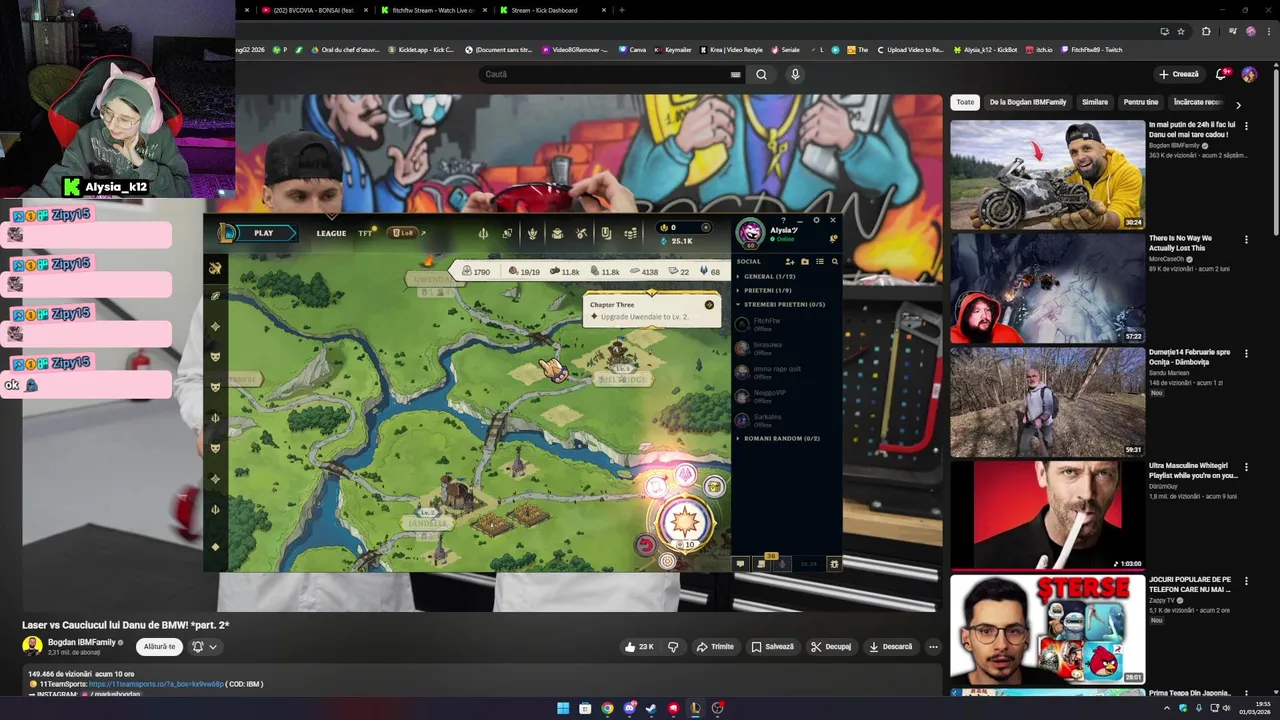The width and height of the screenshot is (1280, 720).
Task: Switch to the TFT tab
Action: coord(365,233)
